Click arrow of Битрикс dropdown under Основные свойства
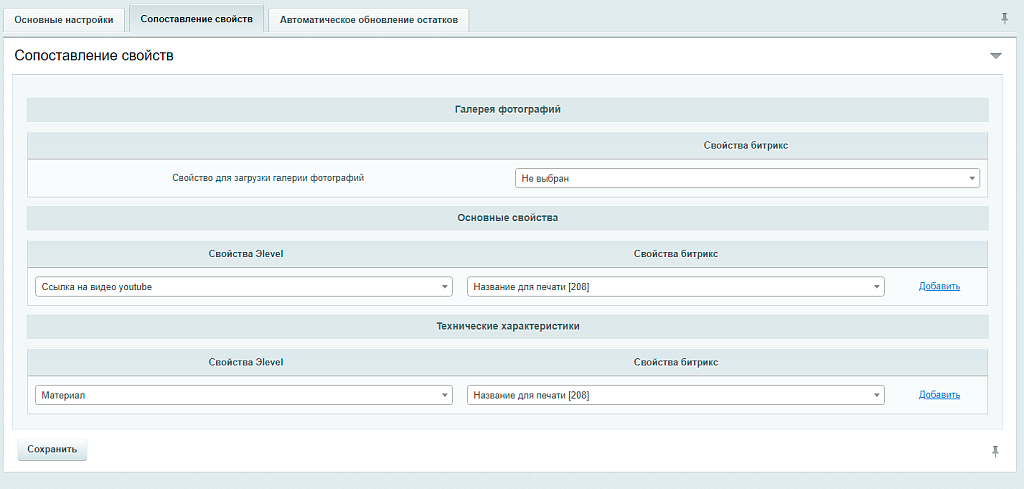The image size is (1024, 489). point(876,287)
